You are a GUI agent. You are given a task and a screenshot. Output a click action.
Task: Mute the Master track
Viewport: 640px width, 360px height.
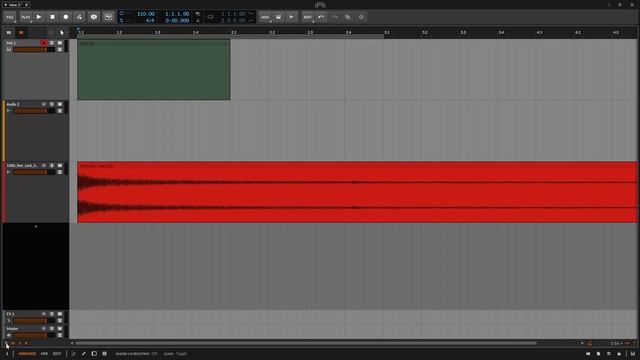(60, 329)
